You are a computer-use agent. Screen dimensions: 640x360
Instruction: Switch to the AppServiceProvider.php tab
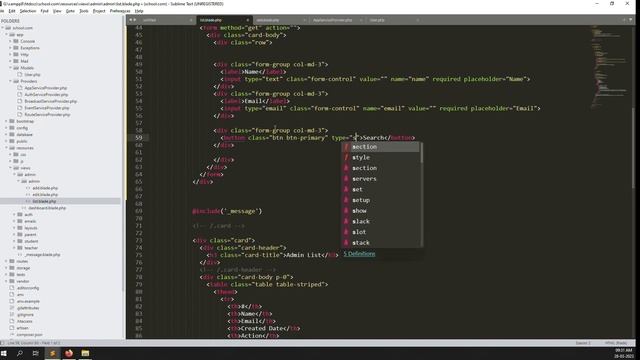click(x=332, y=20)
